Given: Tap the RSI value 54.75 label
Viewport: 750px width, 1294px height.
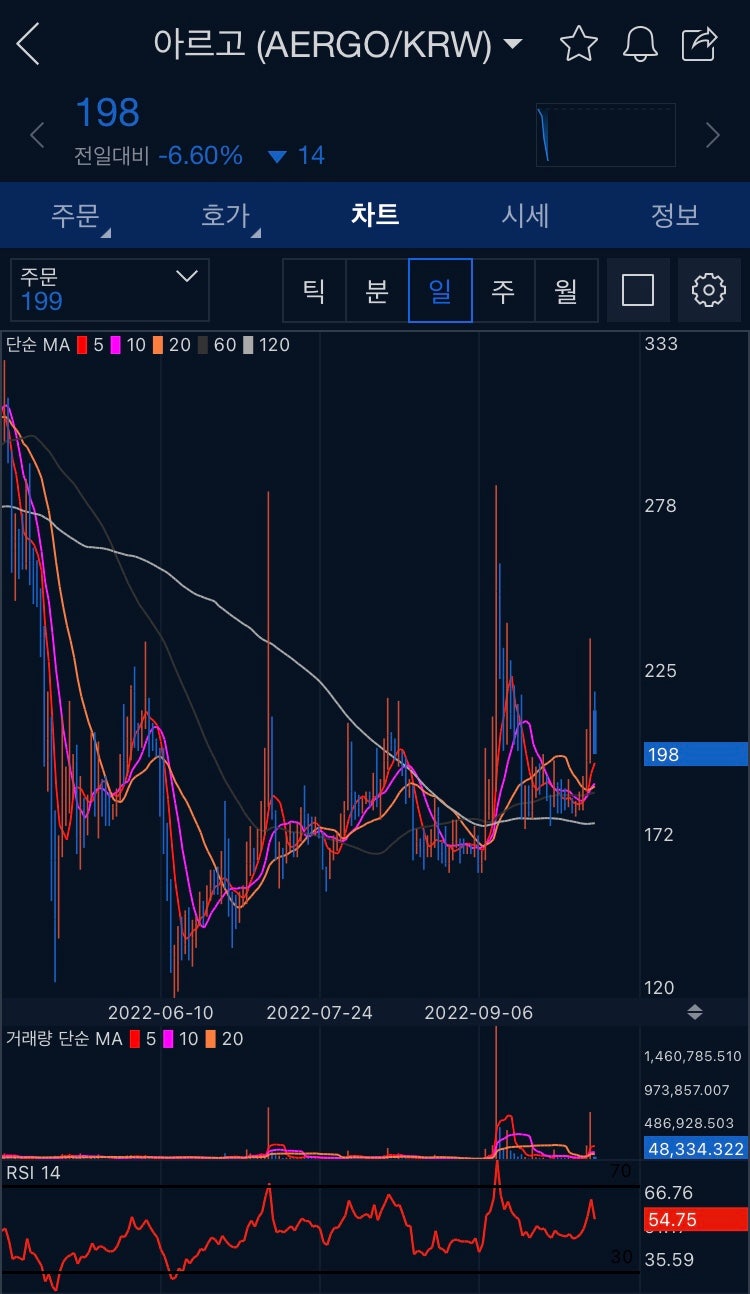Looking at the screenshot, I should 696,1220.
